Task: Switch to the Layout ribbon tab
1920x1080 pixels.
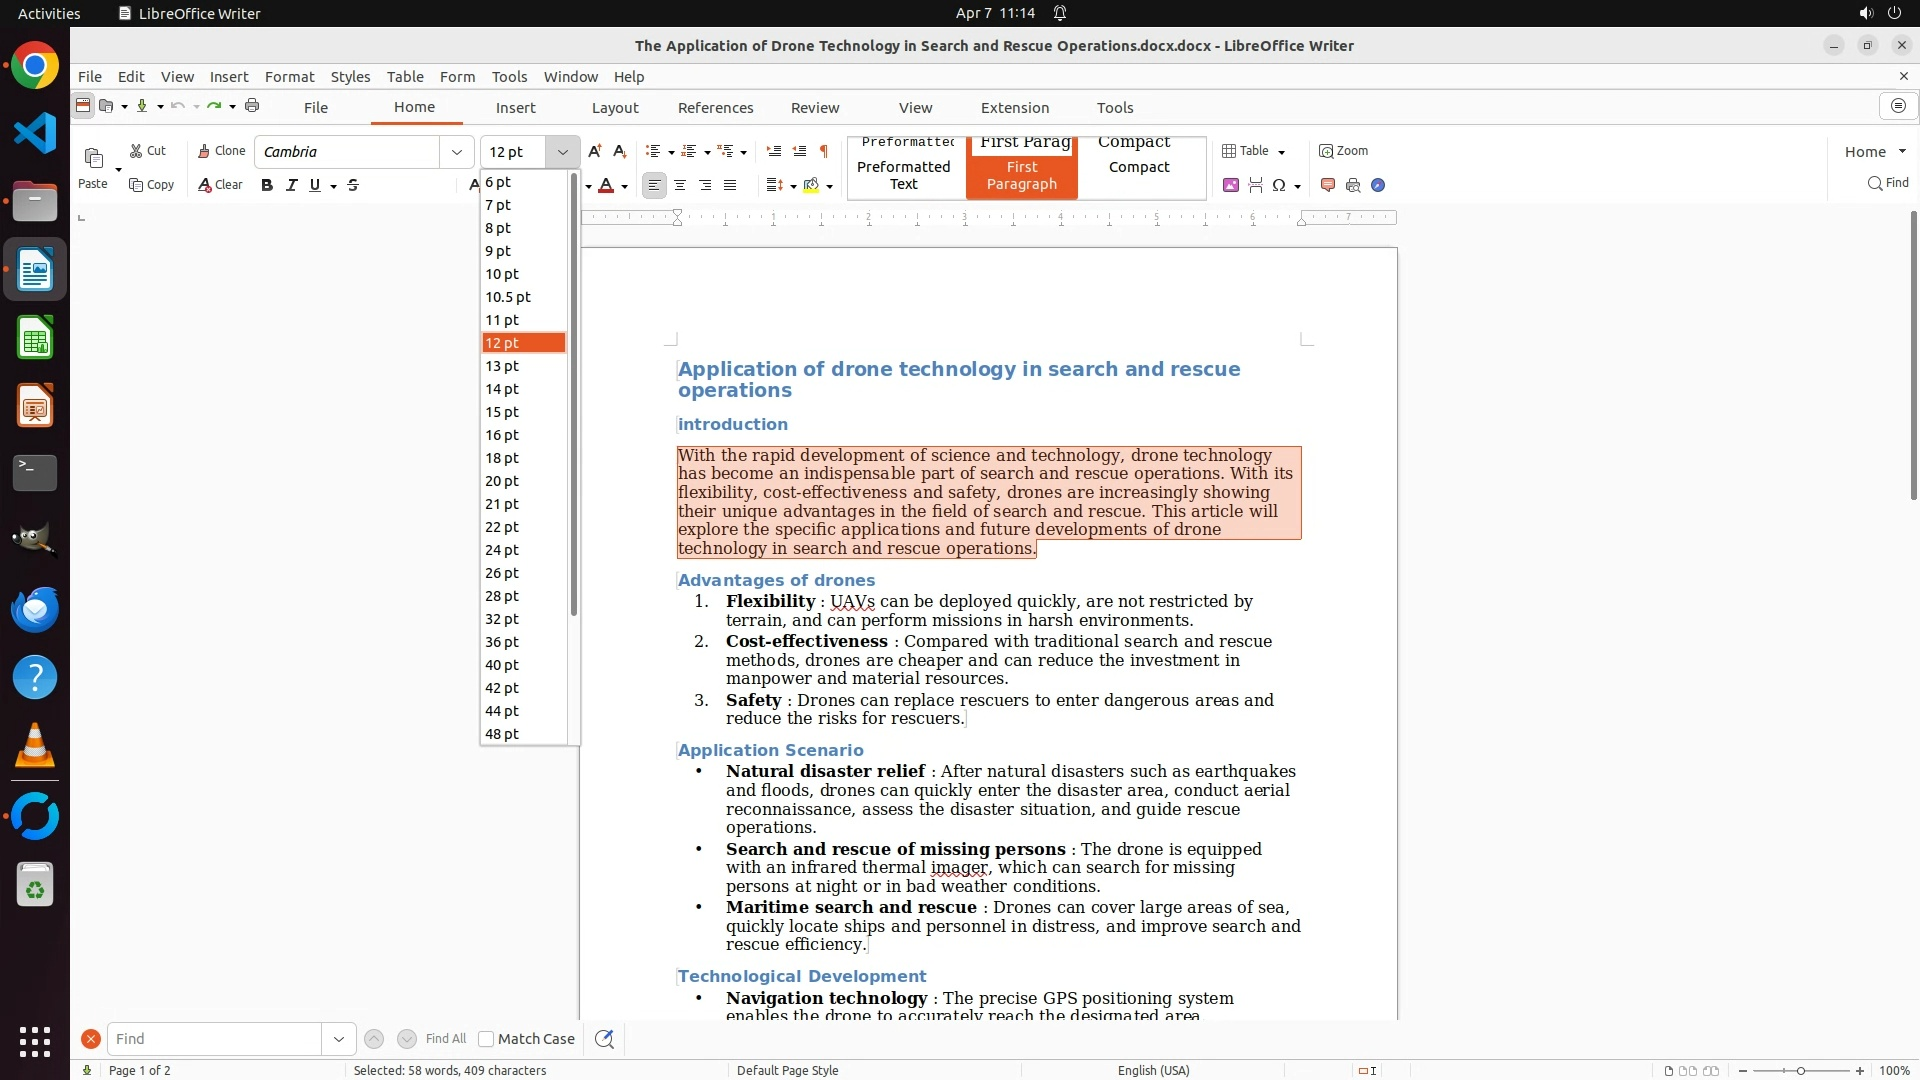Action: tap(614, 108)
